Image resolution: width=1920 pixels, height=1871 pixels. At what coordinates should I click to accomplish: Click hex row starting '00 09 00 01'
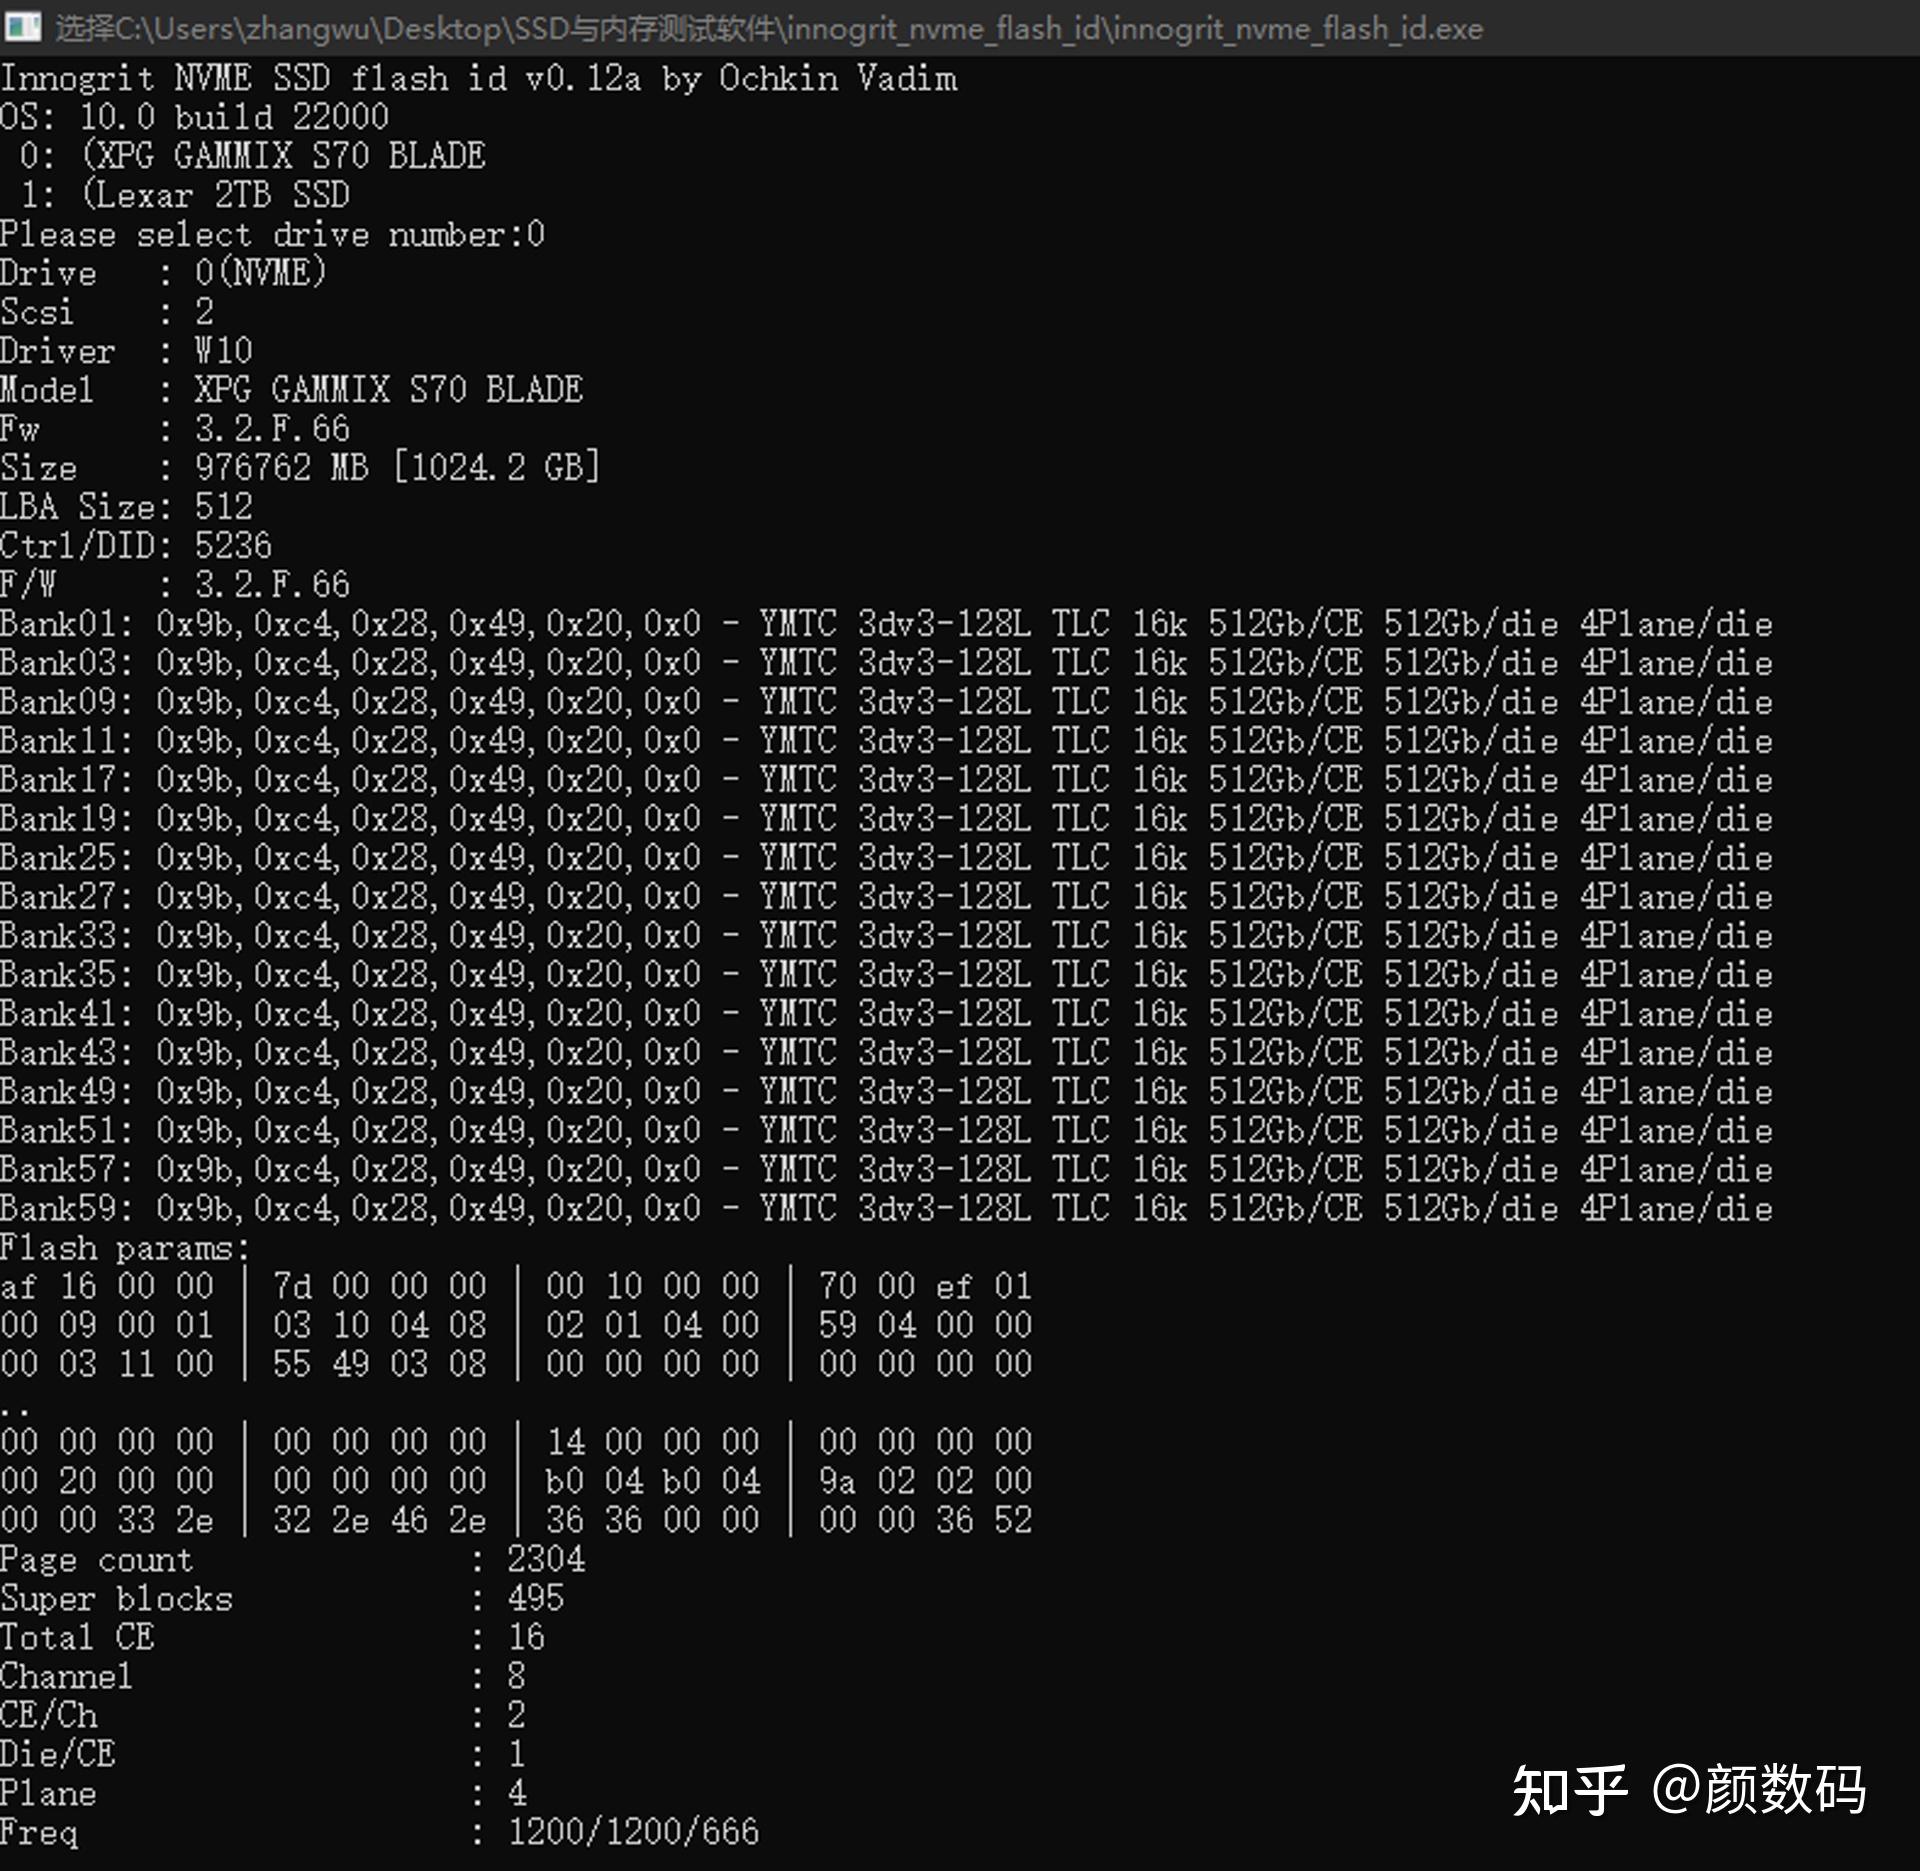516,1325
